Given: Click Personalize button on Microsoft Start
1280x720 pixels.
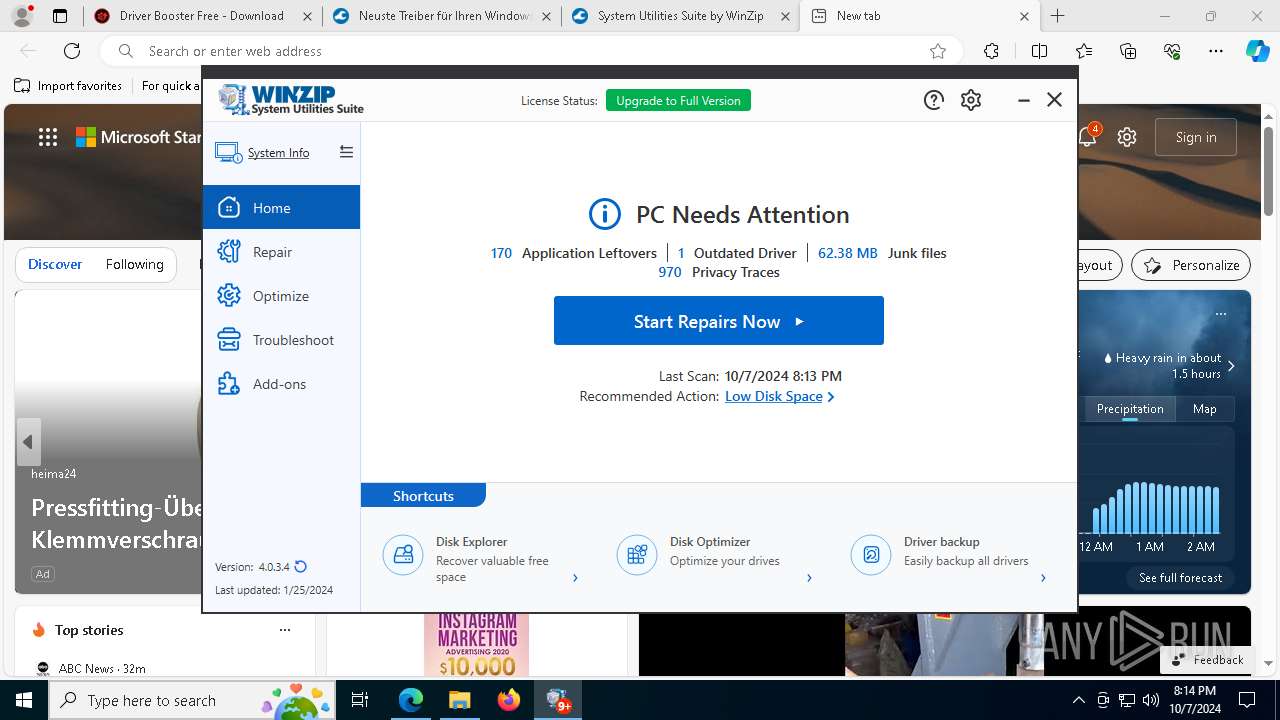Looking at the screenshot, I should tap(1191, 265).
